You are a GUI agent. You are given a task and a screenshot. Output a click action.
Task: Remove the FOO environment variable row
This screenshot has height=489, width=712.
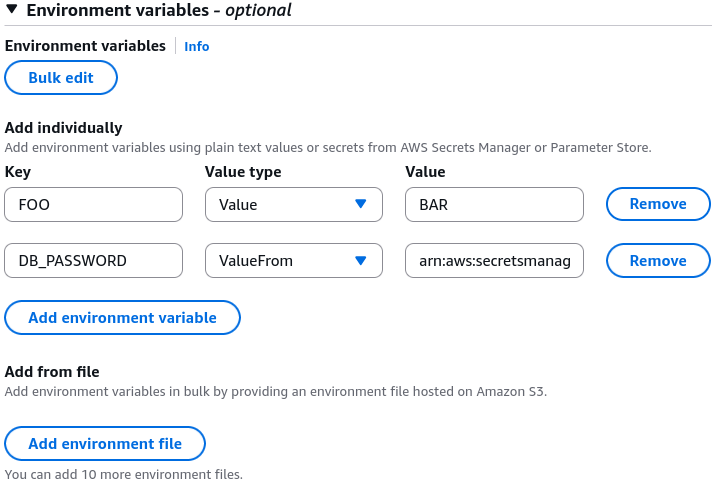pyautogui.click(x=658, y=204)
